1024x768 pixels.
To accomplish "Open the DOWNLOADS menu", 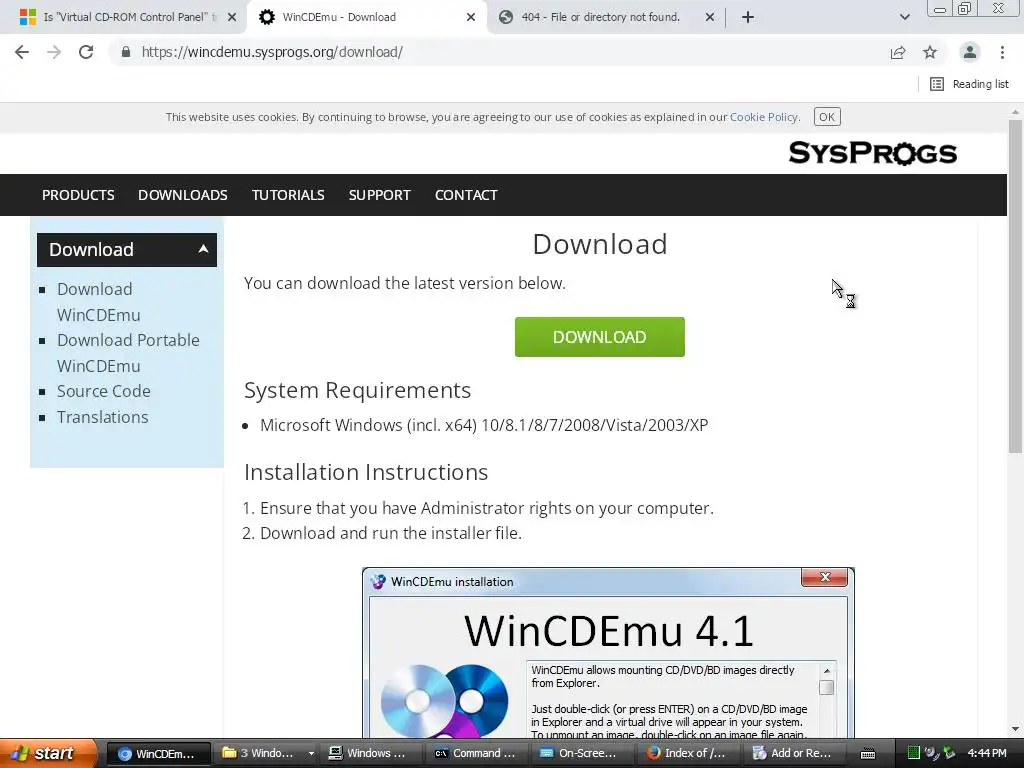I will coord(183,195).
